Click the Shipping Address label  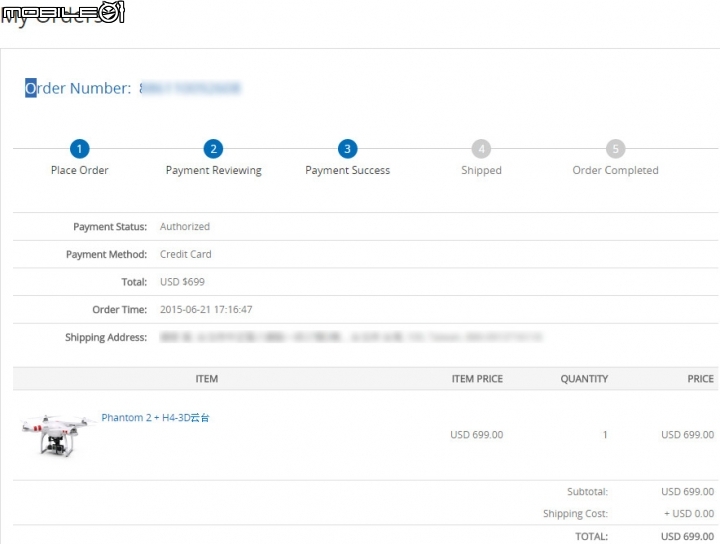[x=106, y=337]
